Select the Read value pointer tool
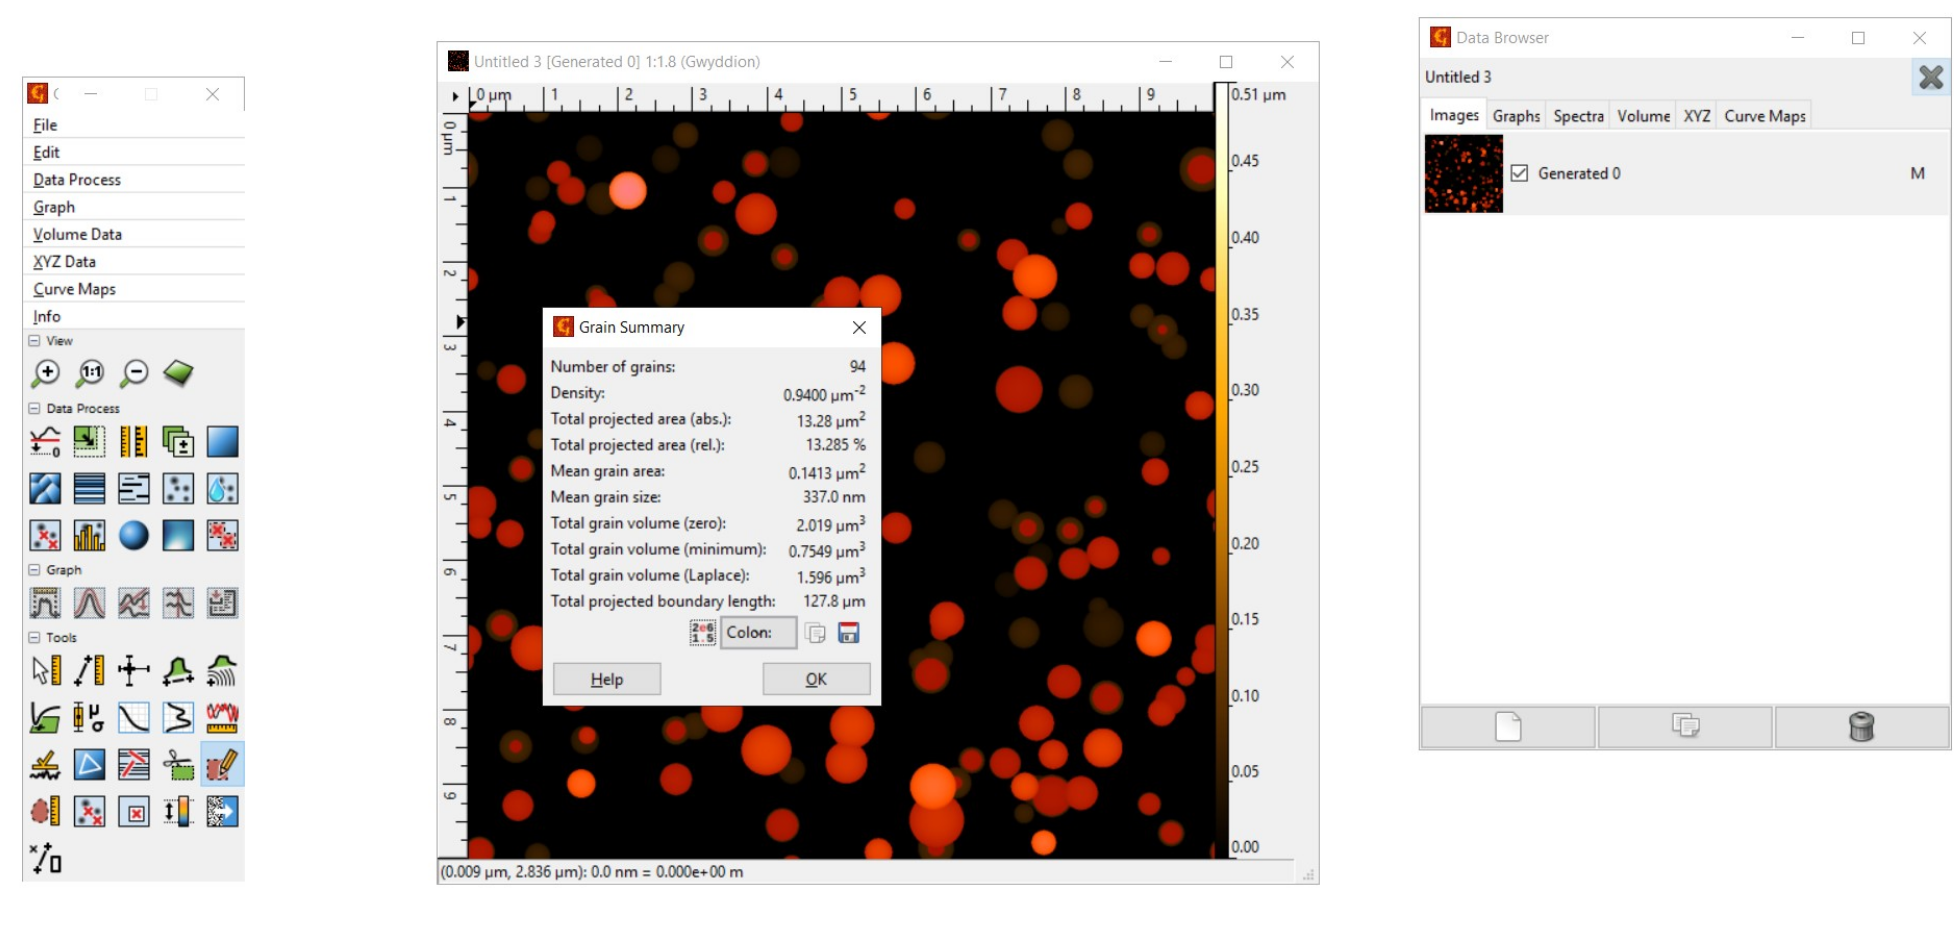 point(46,670)
